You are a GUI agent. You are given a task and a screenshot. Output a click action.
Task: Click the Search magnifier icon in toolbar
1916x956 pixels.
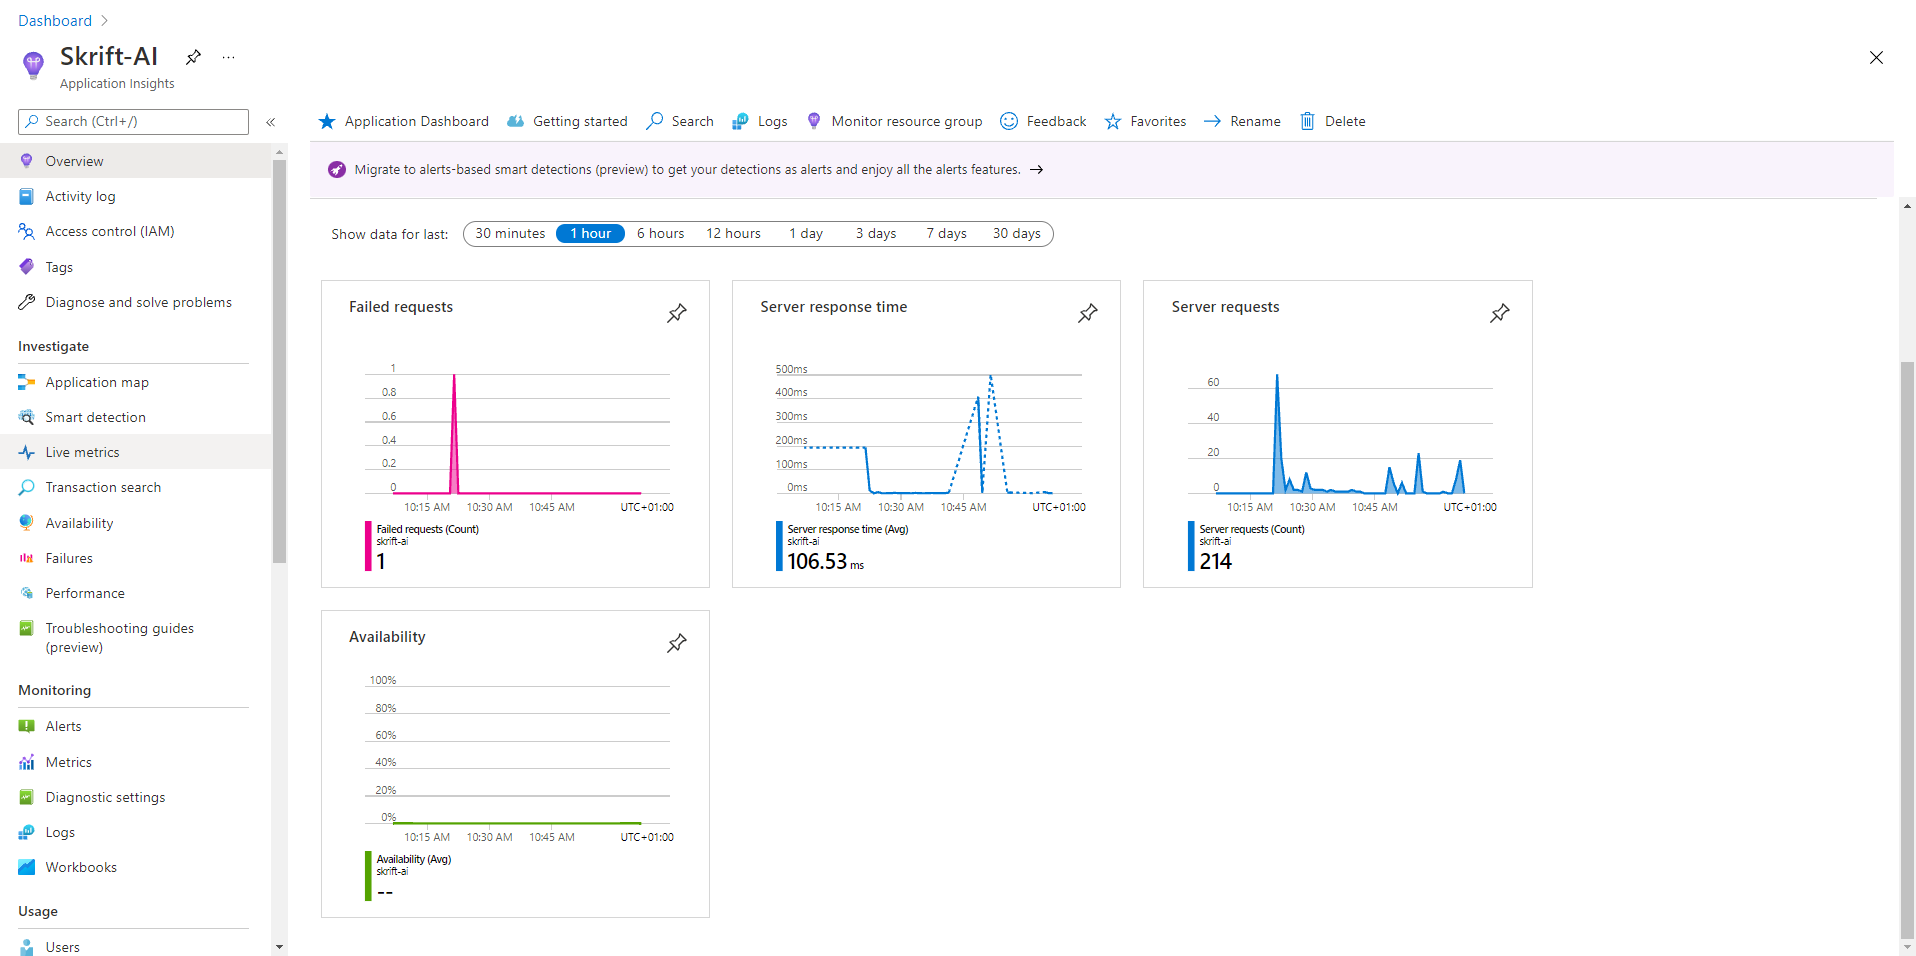655,121
